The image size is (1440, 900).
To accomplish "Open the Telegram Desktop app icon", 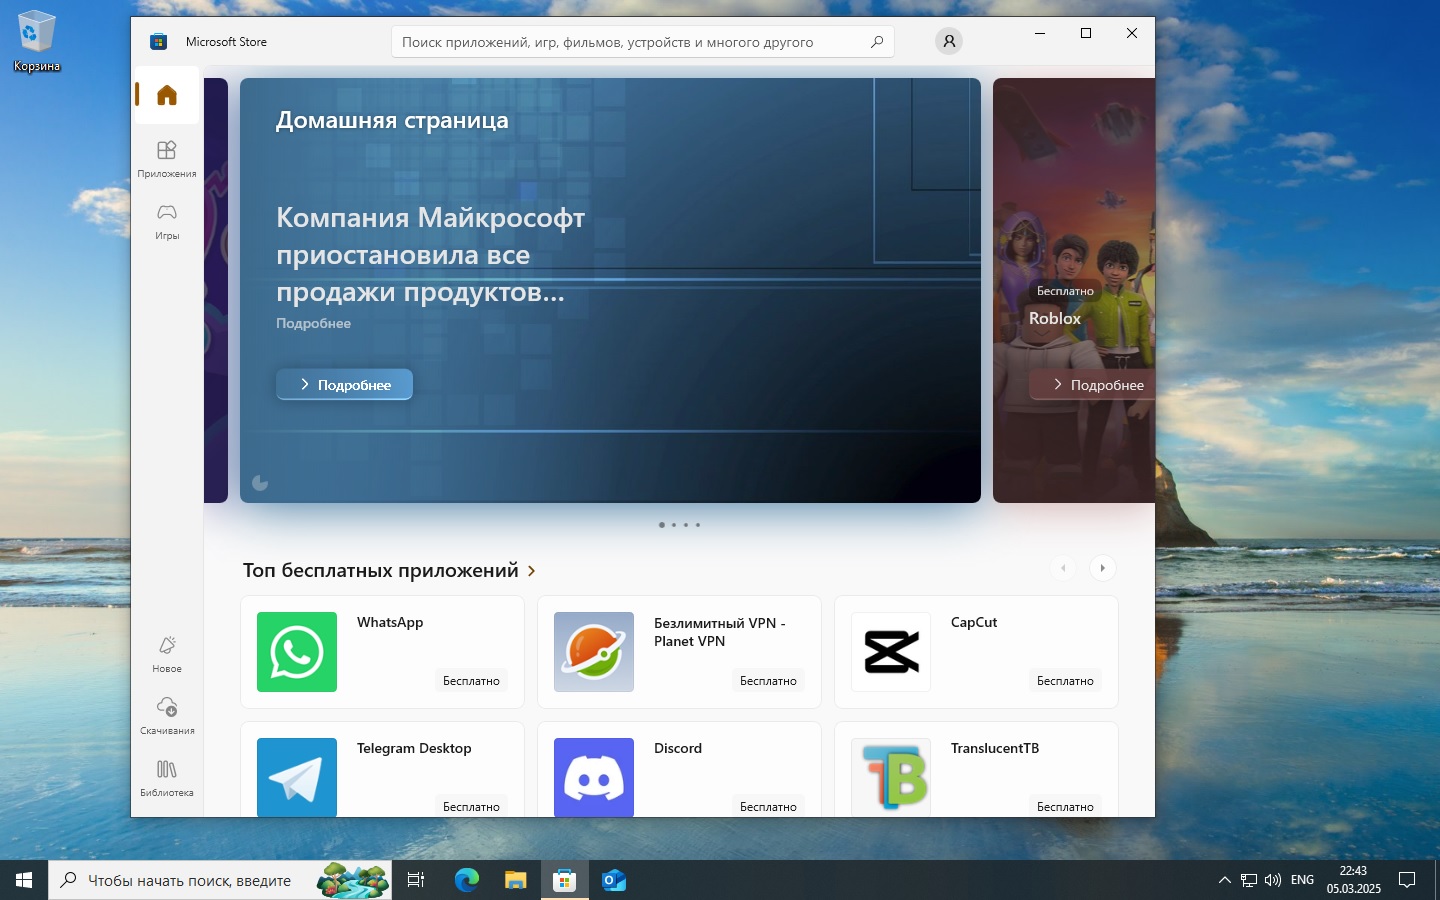I will pos(297,777).
